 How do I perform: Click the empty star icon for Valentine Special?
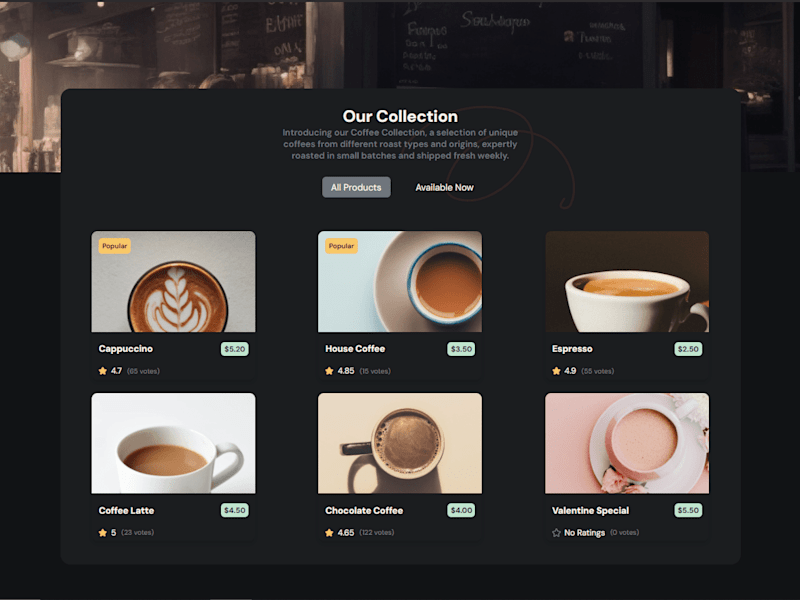(x=556, y=533)
